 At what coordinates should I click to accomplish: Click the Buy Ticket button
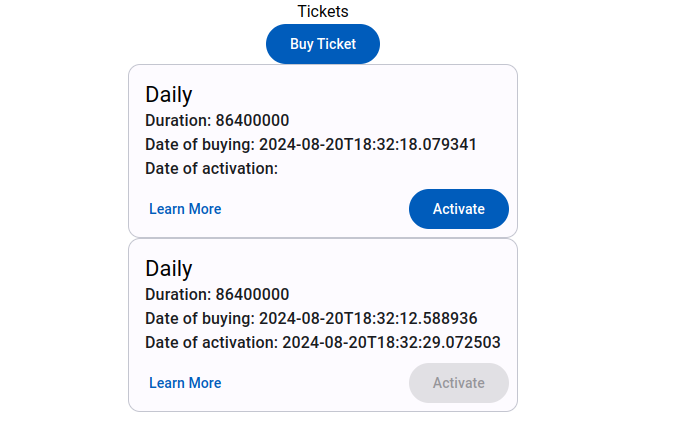click(323, 44)
